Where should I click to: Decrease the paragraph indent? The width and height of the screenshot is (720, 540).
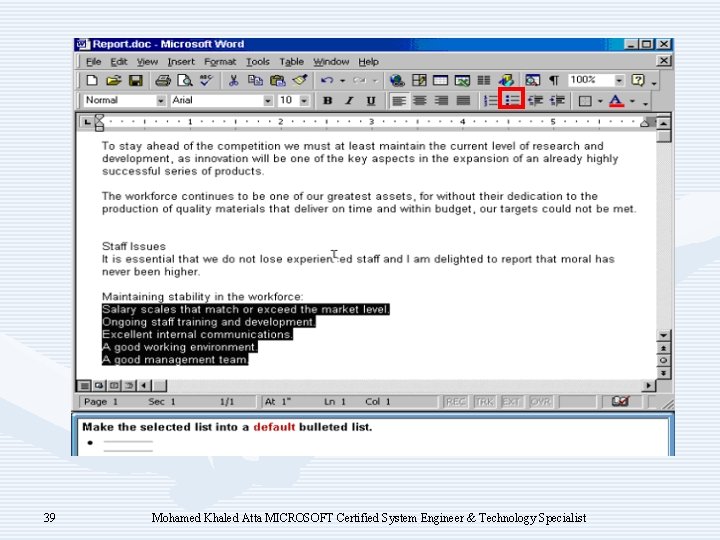click(x=535, y=101)
